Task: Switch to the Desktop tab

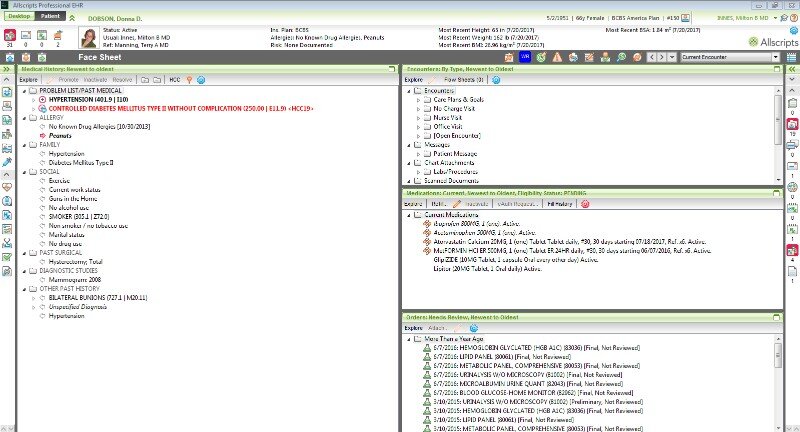Action: 19,18
